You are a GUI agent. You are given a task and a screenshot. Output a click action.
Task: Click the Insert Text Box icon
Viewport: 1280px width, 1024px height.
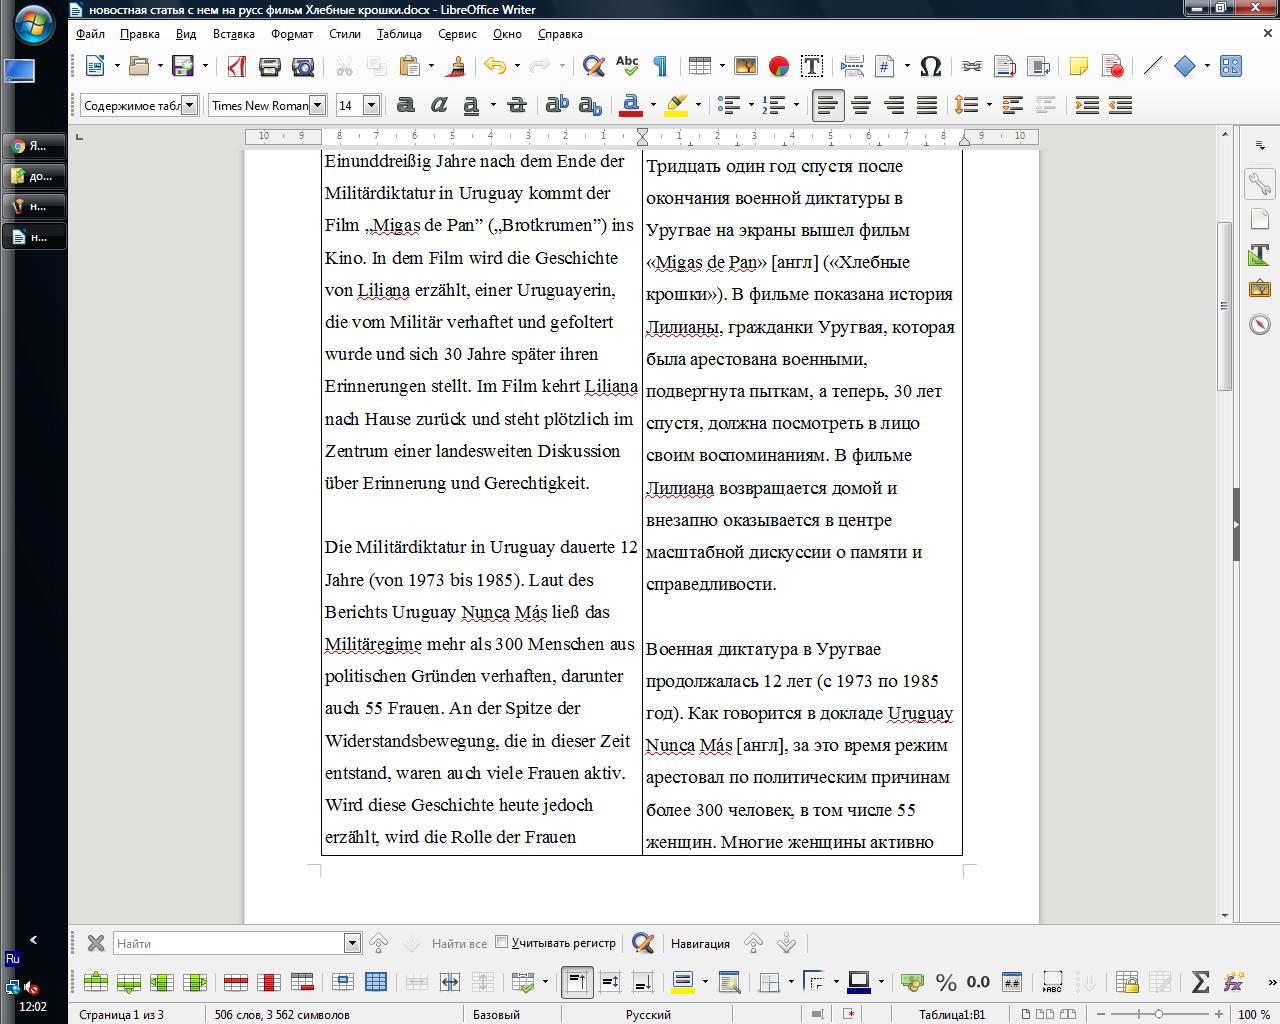pos(812,66)
